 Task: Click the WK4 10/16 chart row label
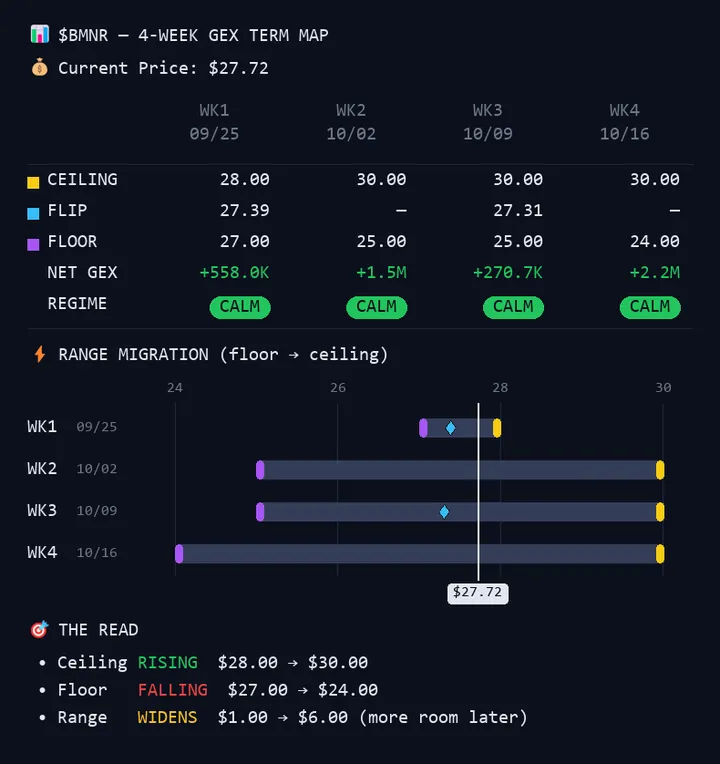(x=72, y=553)
